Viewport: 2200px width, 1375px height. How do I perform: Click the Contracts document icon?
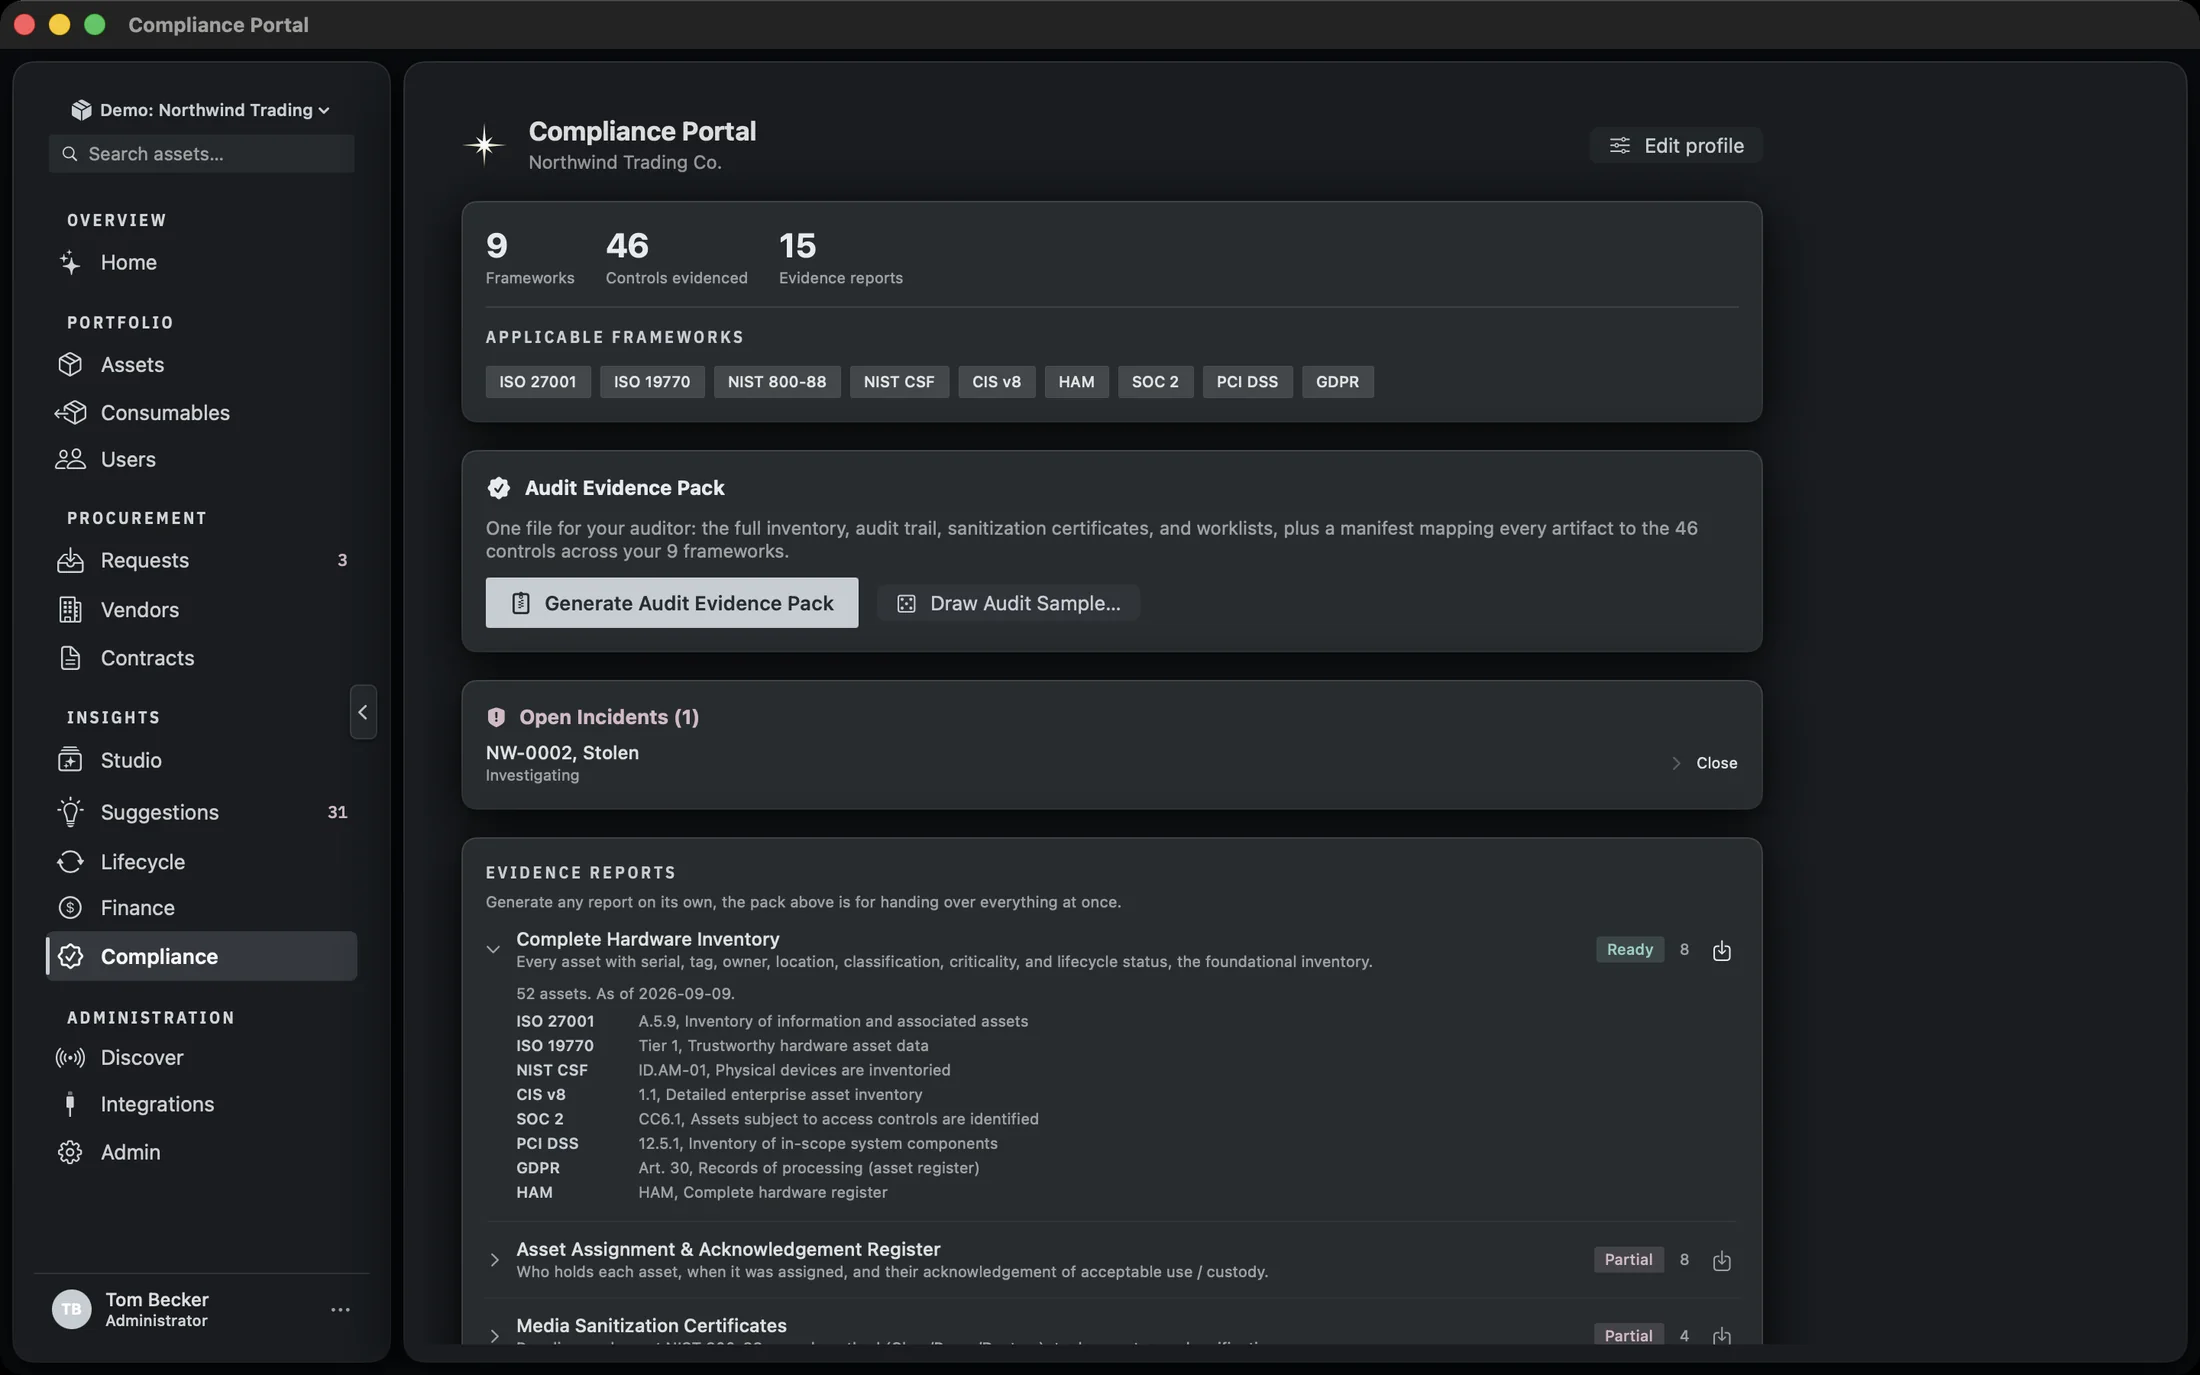point(70,657)
